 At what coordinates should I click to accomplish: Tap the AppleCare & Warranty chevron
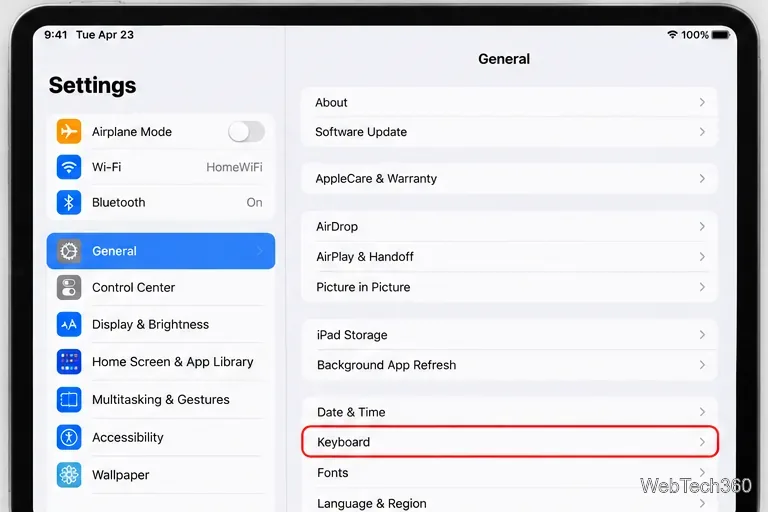point(702,178)
